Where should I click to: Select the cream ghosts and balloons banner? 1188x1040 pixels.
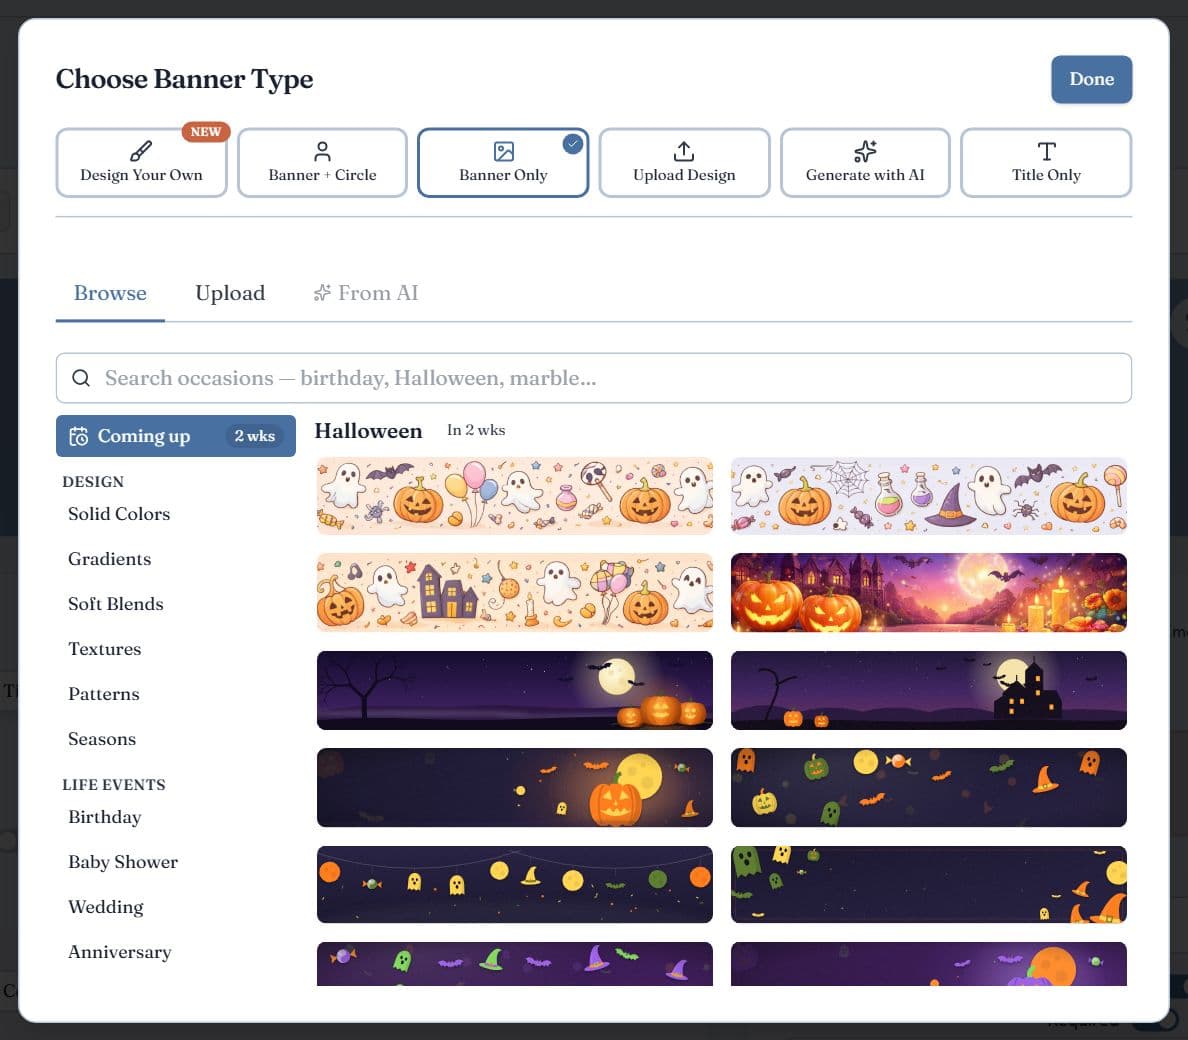pyautogui.click(x=514, y=496)
